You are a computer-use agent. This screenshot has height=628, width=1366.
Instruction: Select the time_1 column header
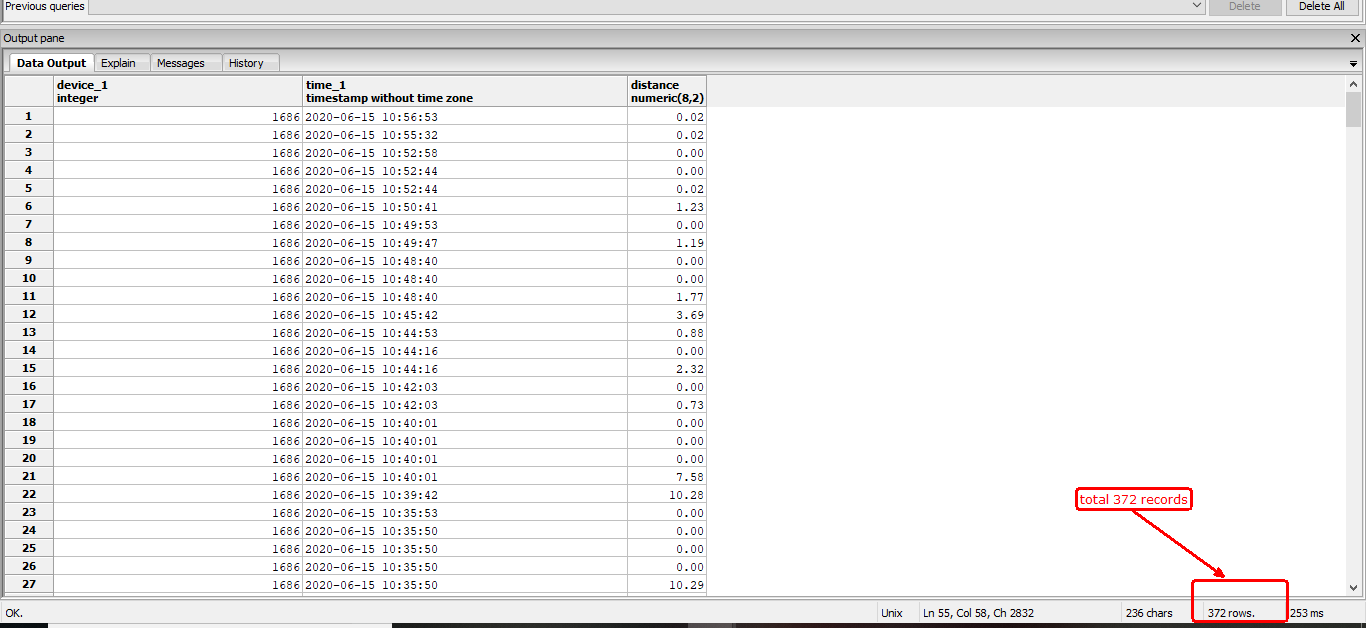(465, 91)
